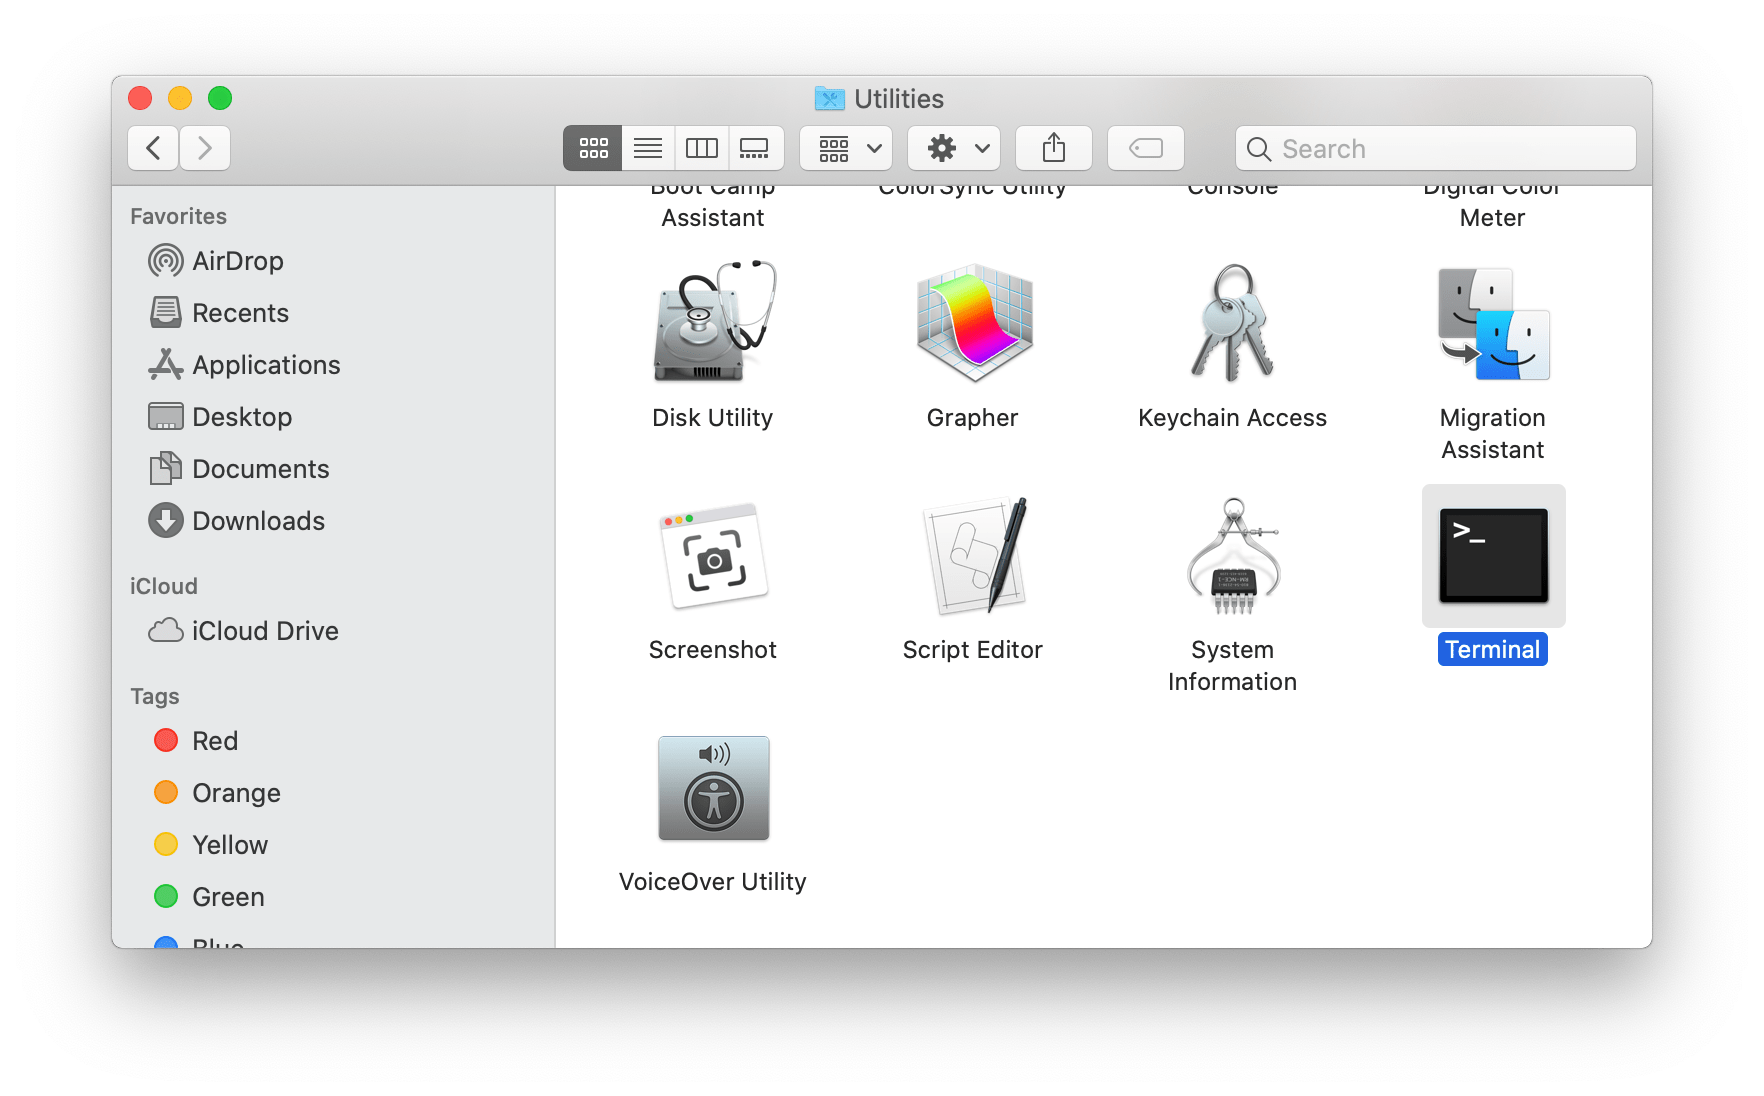Open Recents from the sidebar
This screenshot has width=1764, height=1096.
click(240, 312)
